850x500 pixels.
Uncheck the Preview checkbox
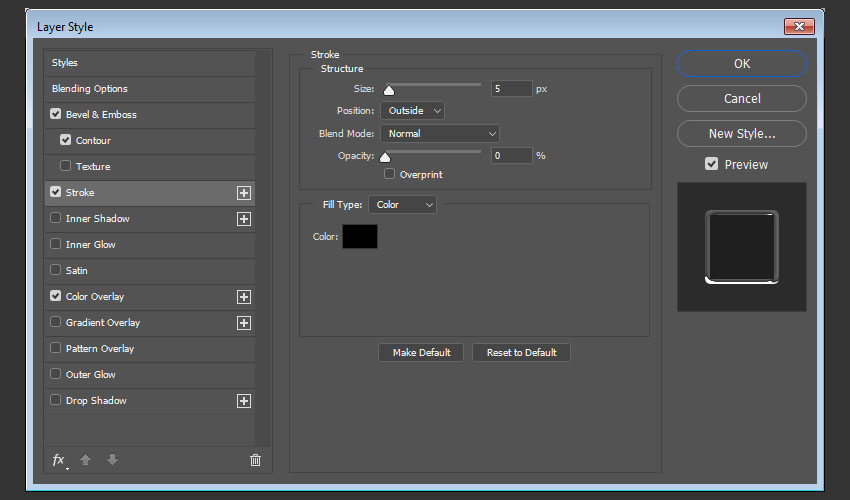[711, 164]
